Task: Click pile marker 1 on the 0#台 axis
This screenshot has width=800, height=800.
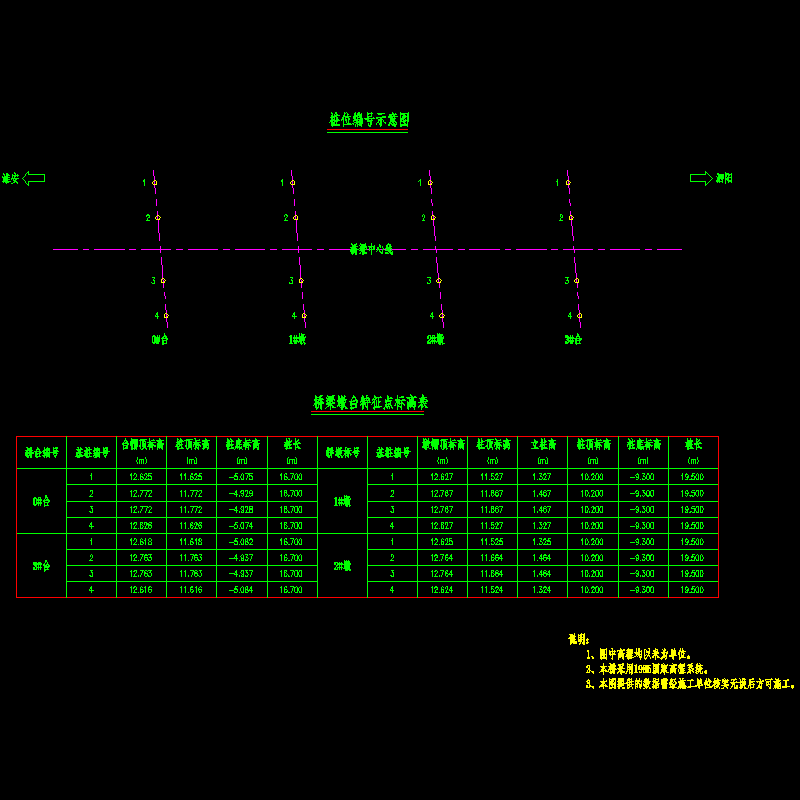Action: tap(155, 183)
